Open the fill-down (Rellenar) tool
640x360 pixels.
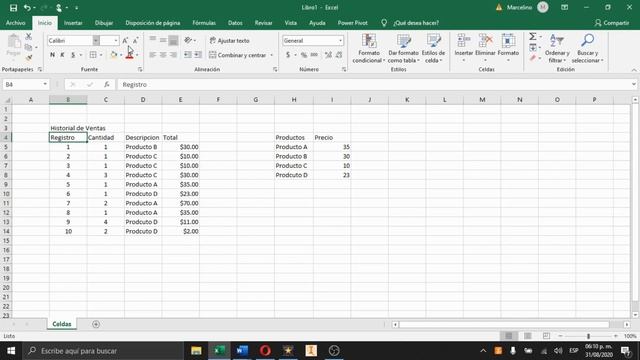pos(533,48)
